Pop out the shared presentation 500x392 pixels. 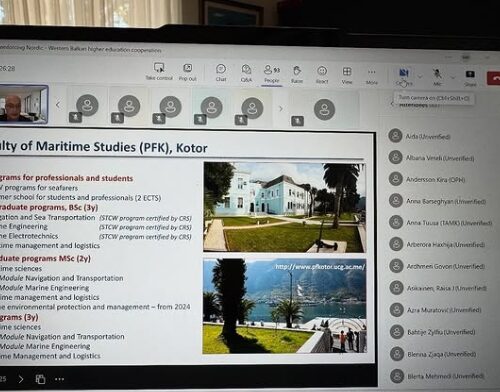[x=188, y=72]
